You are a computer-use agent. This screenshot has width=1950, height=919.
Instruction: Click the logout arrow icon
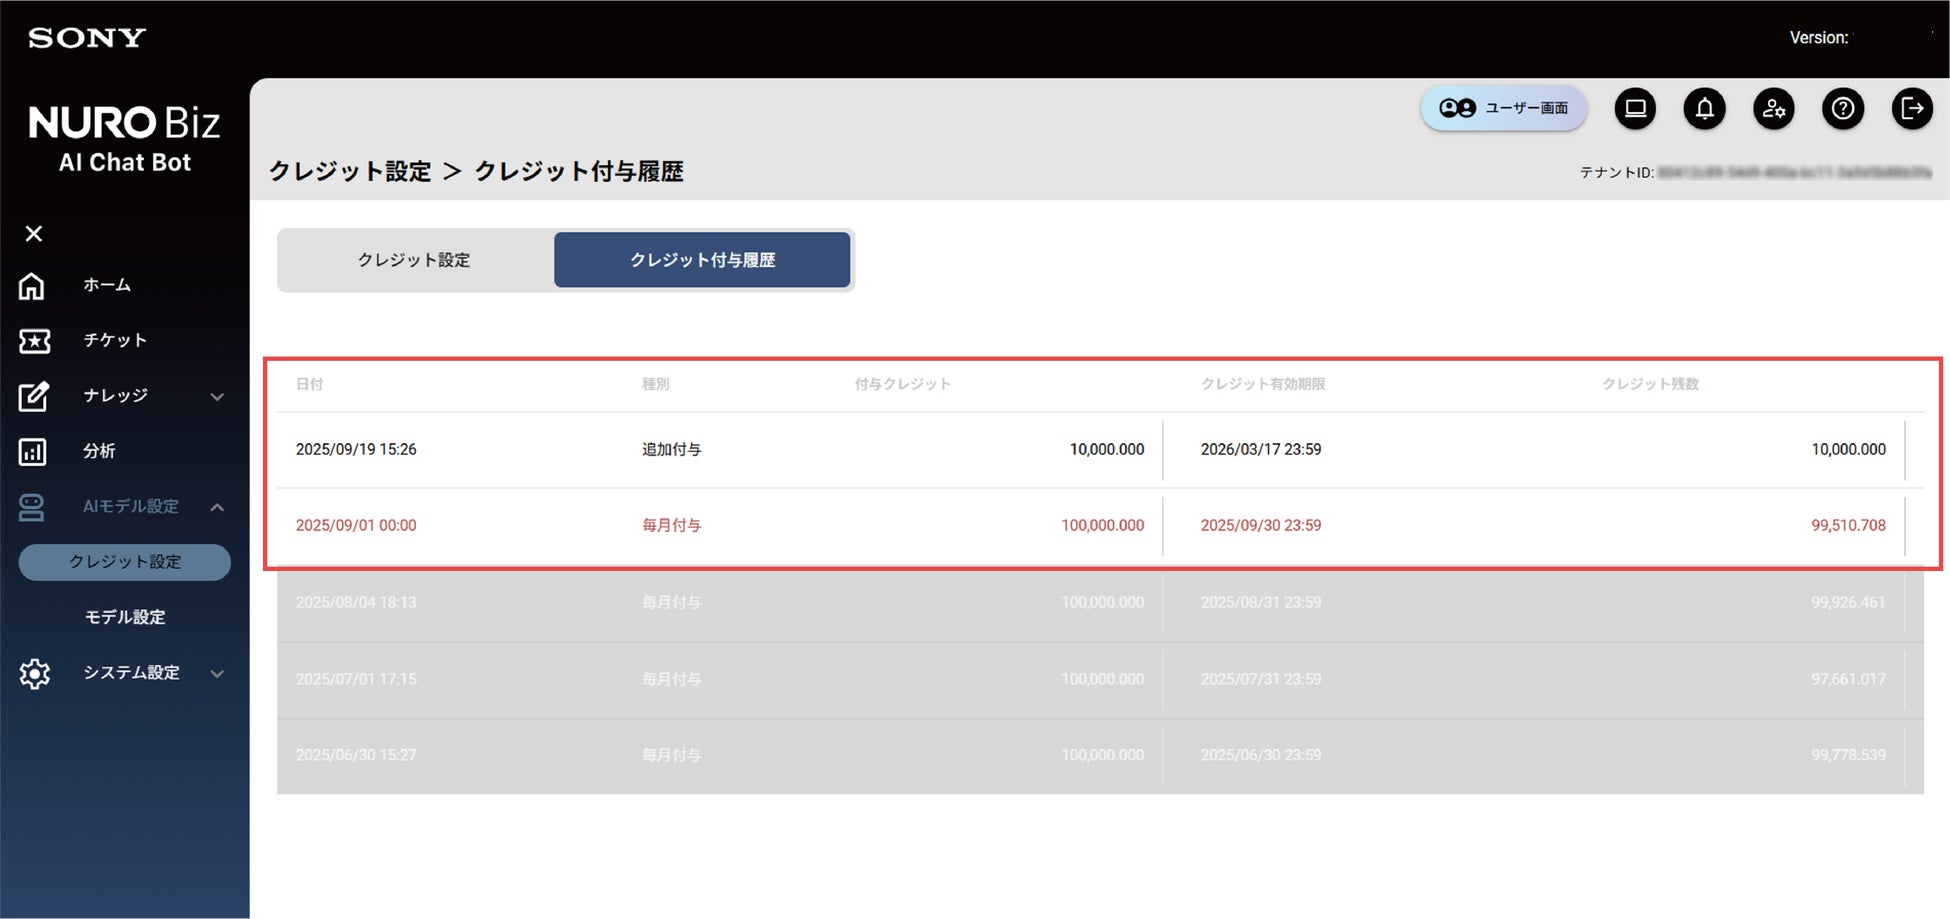tap(1912, 108)
